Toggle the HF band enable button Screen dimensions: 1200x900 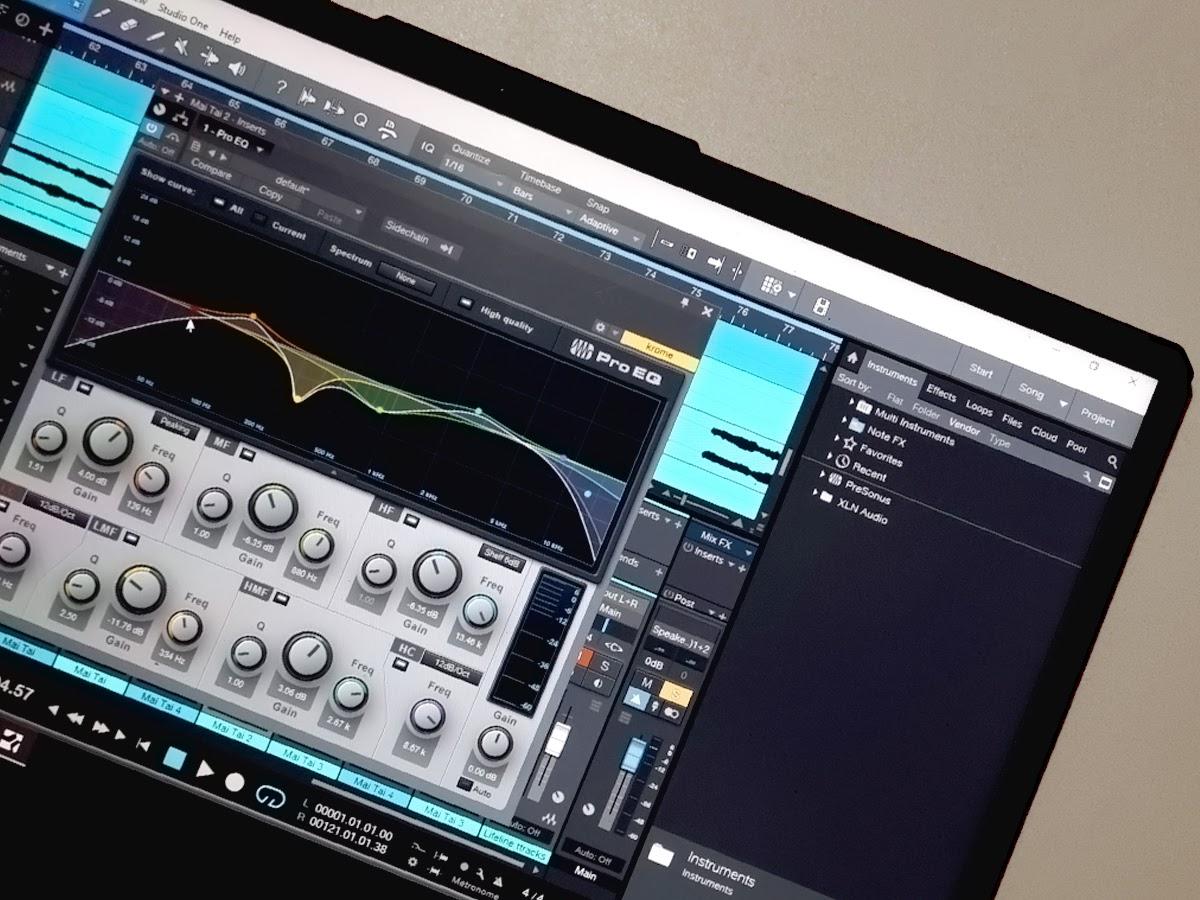click(x=412, y=522)
